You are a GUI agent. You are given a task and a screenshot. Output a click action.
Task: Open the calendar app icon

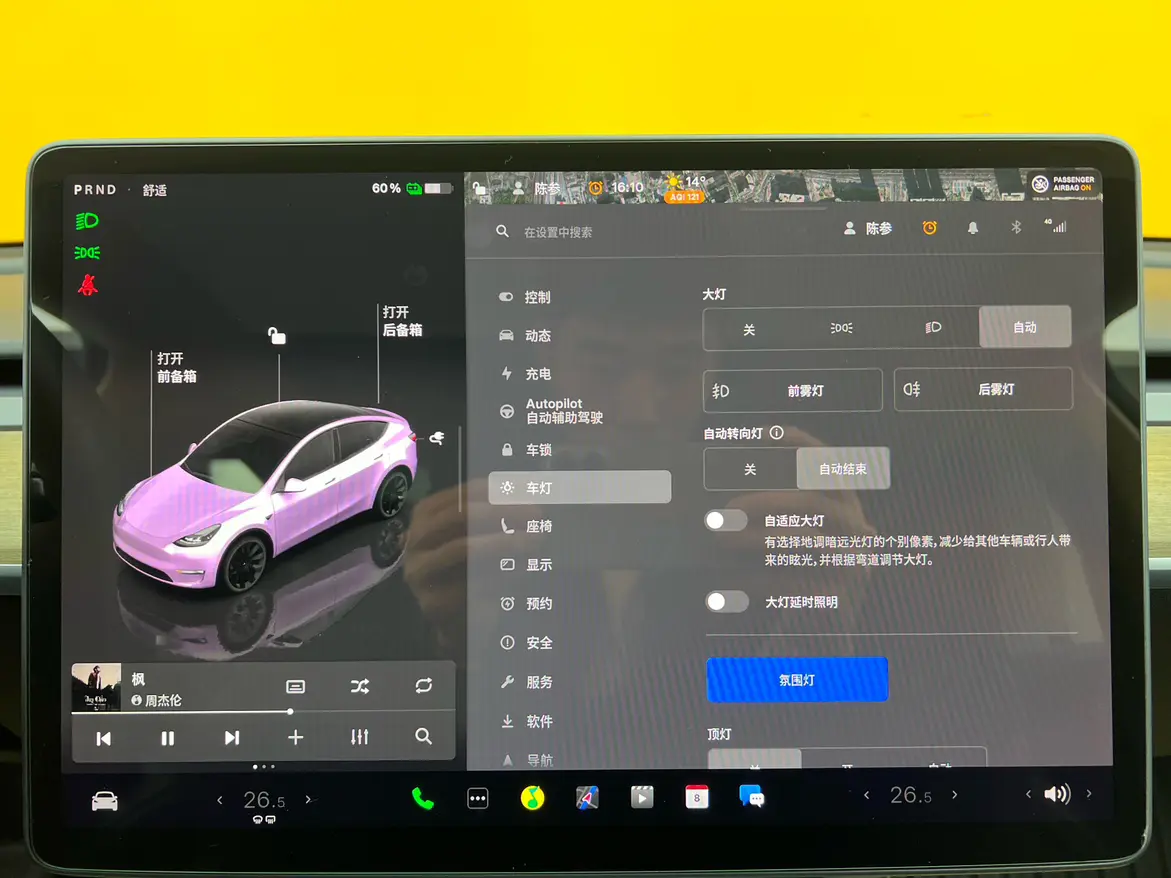(x=696, y=797)
